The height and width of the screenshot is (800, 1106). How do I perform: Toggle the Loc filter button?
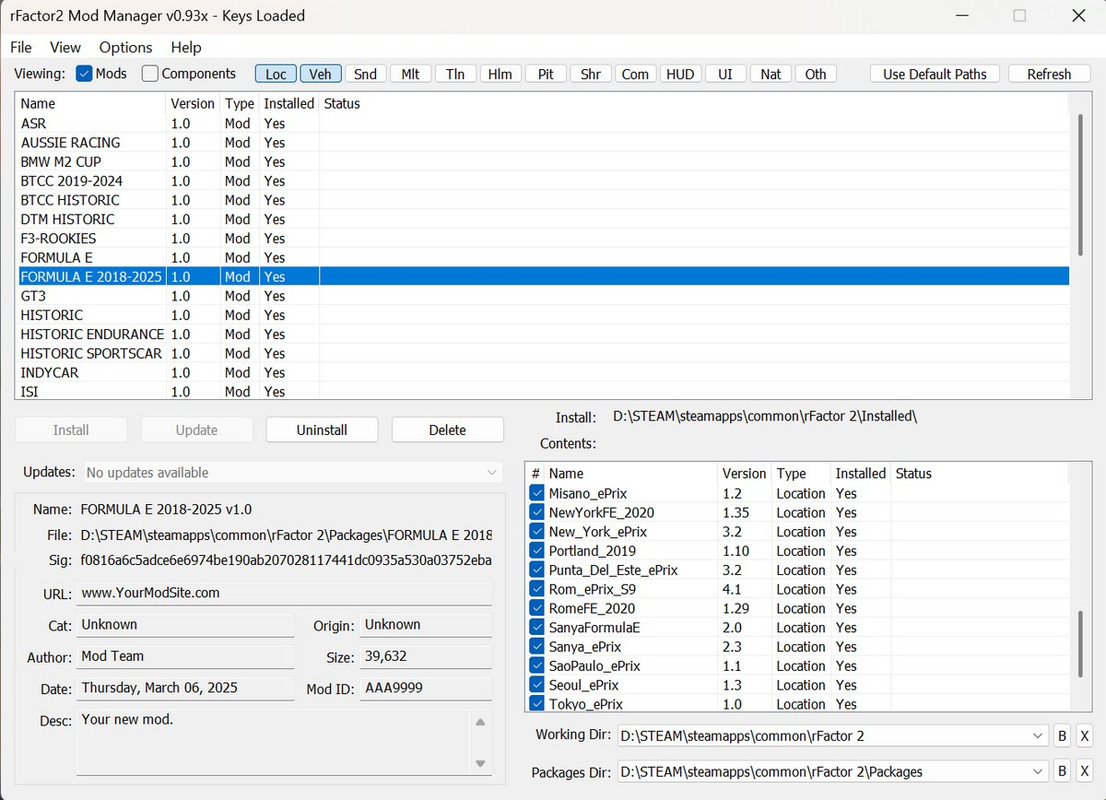pos(276,74)
